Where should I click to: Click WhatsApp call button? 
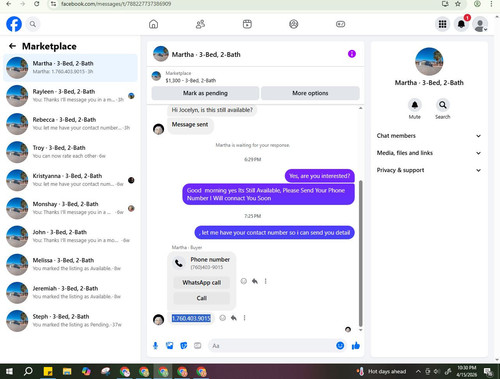coord(202,283)
